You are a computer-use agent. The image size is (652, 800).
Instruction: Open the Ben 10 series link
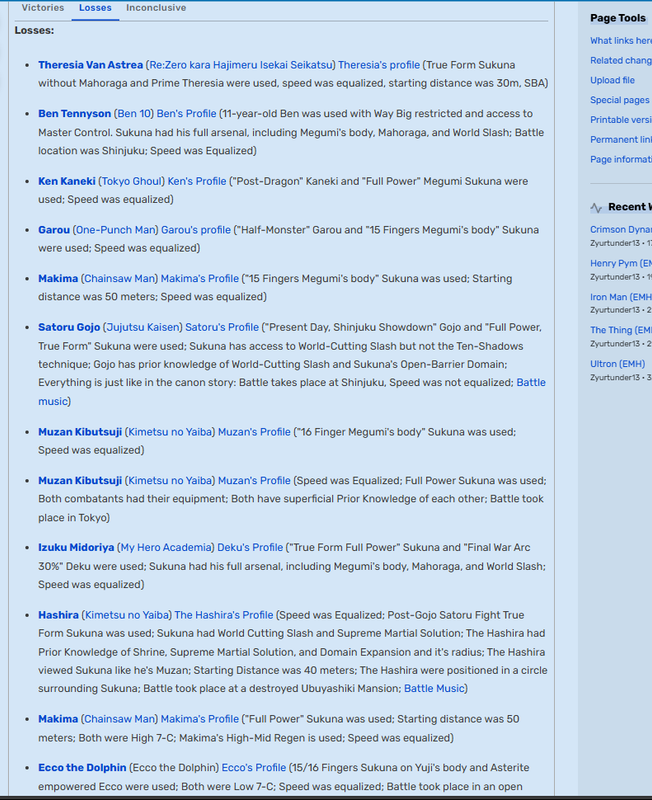click(x=134, y=114)
